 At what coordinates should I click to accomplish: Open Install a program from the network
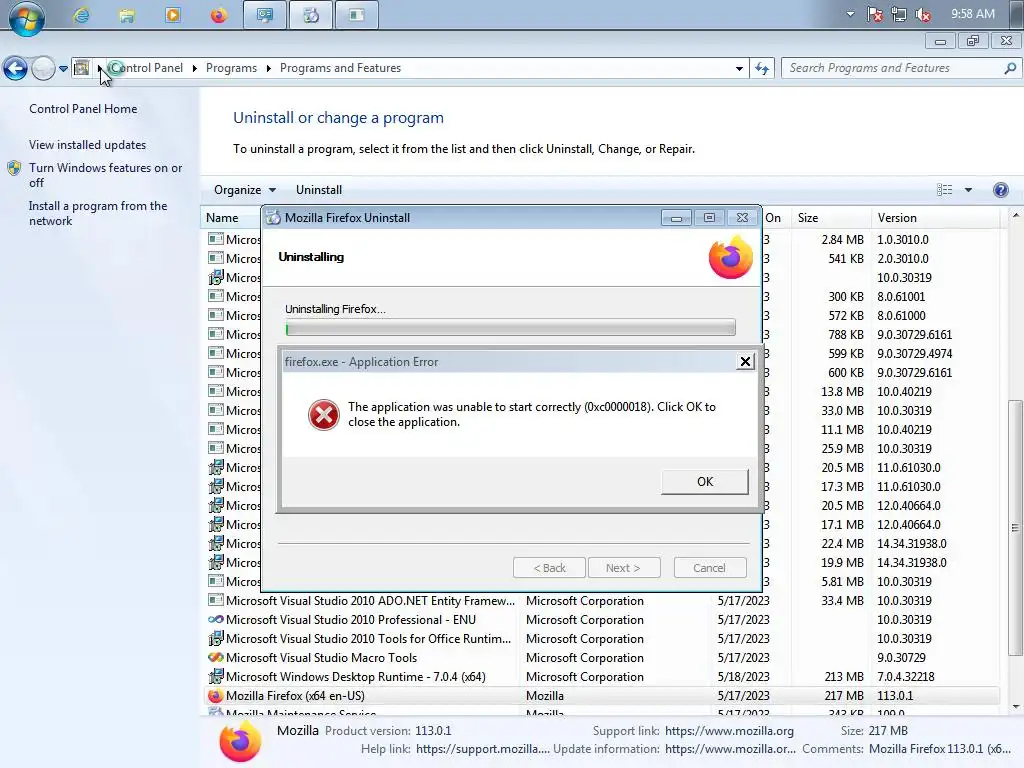[98, 213]
